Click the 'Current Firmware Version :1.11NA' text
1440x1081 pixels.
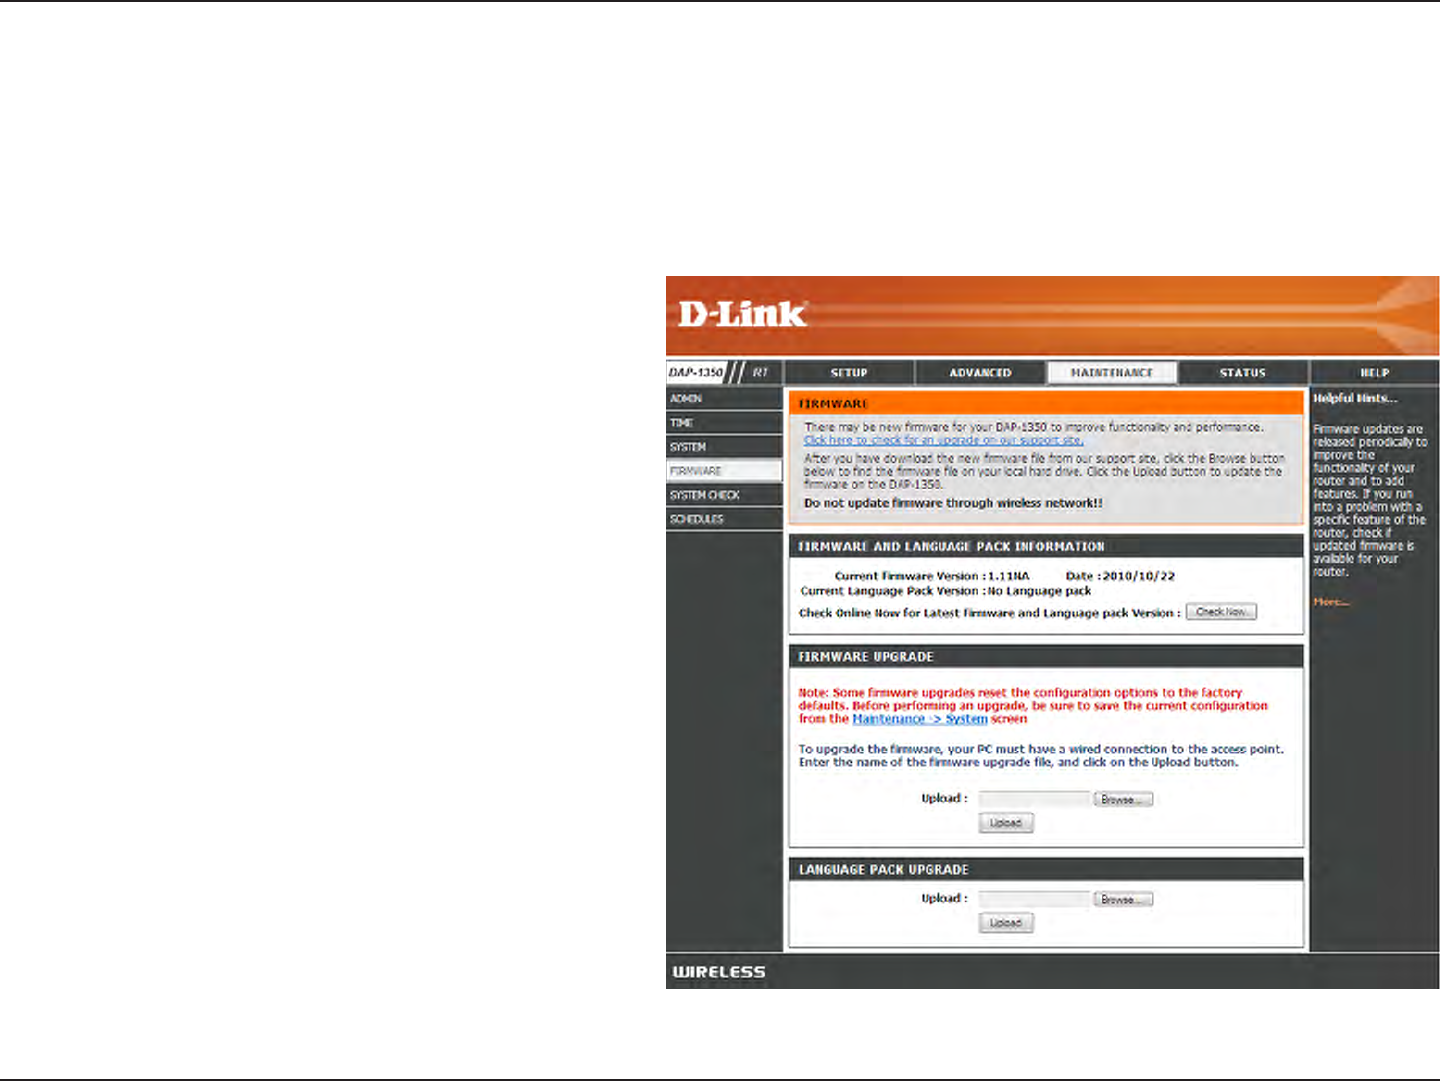(x=932, y=576)
